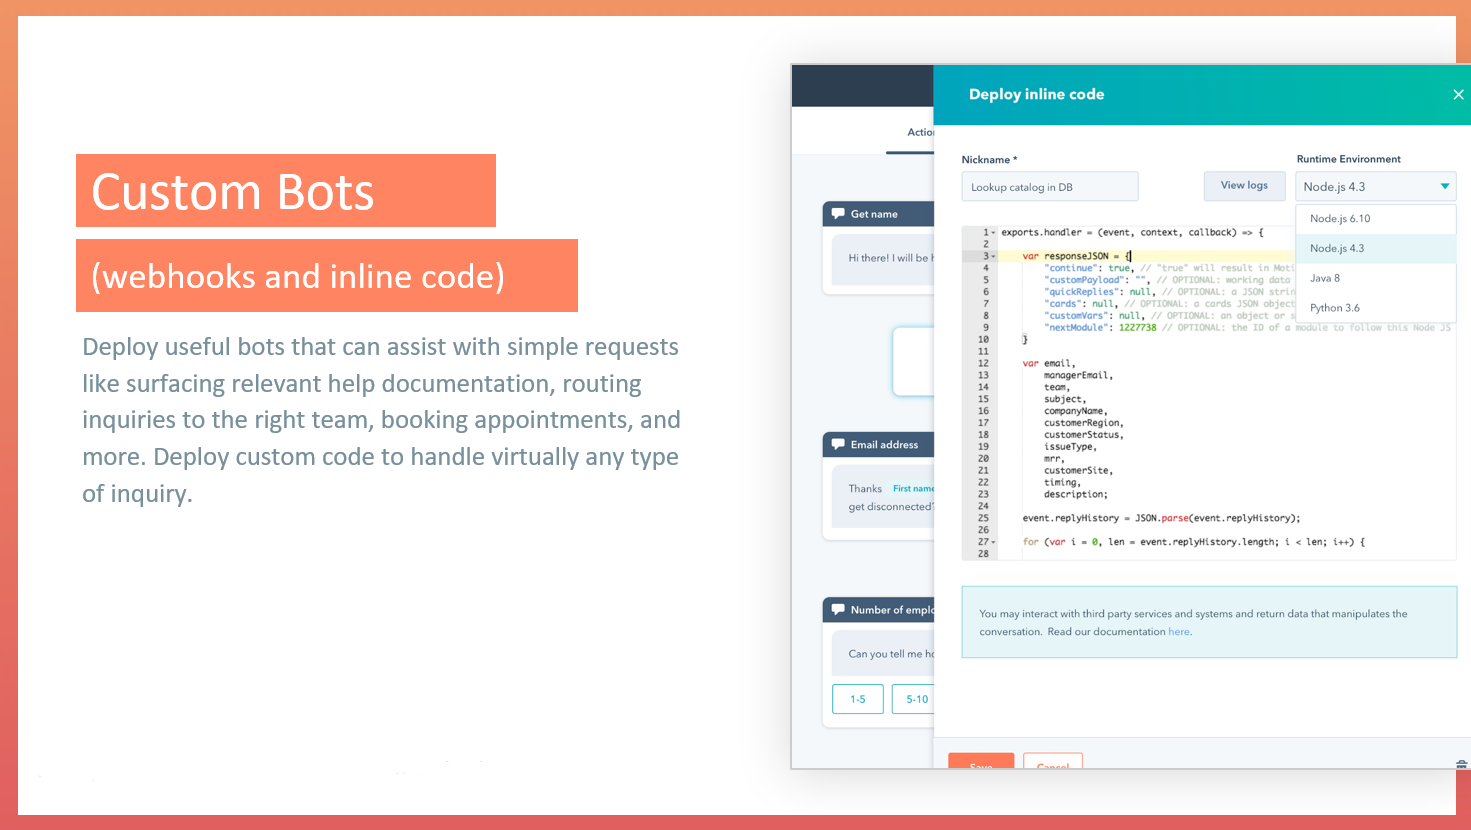This screenshot has width=1471, height=830.
Task: Click the Cancel button
Action: (1052, 762)
